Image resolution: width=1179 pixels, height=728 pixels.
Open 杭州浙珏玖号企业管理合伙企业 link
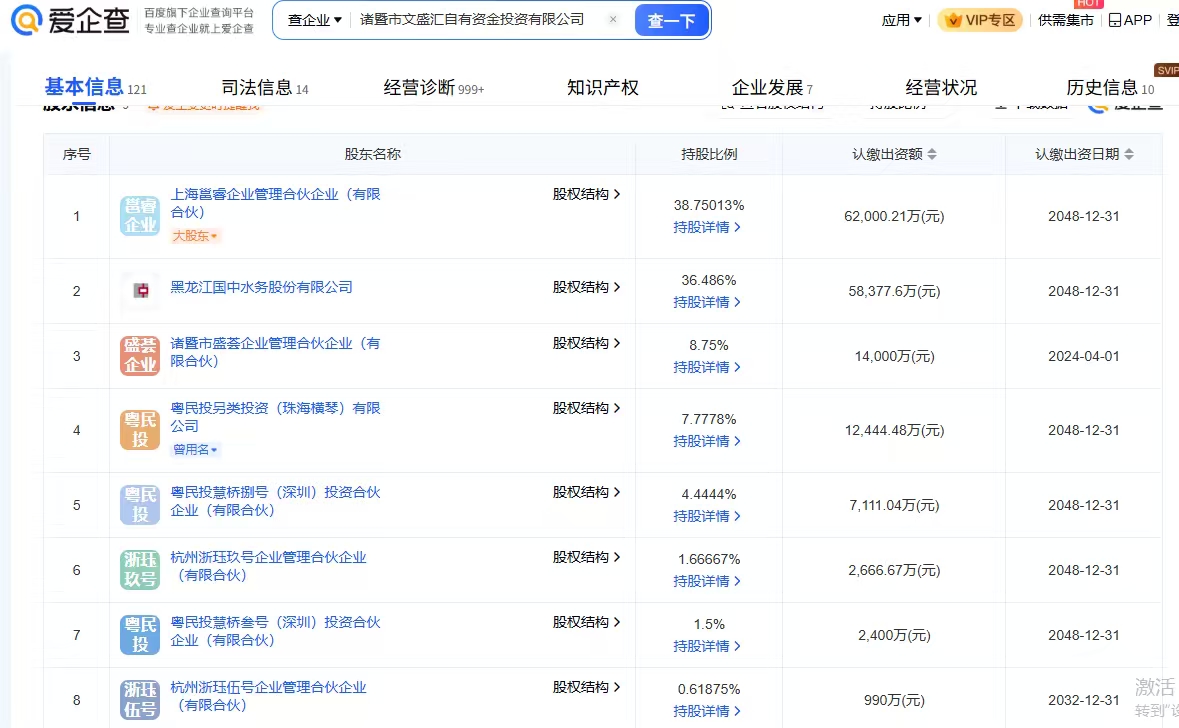click(x=268, y=566)
